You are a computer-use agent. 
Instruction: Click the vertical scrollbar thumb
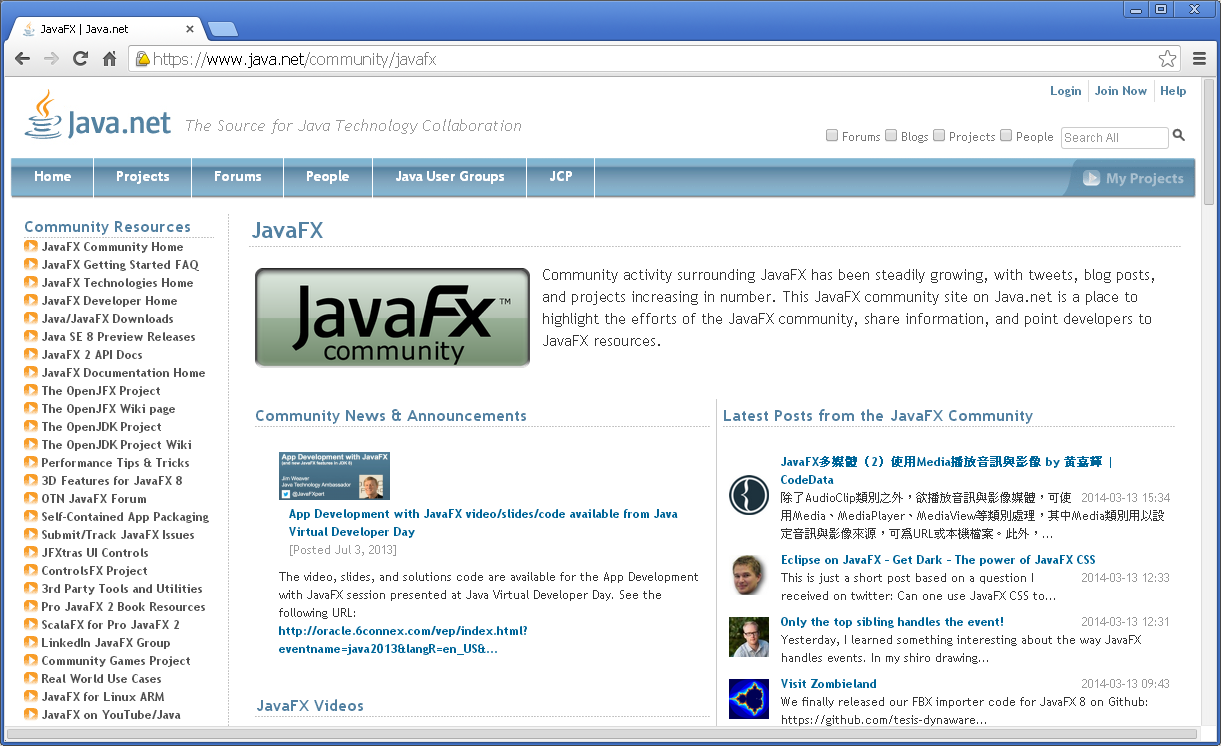coord(1208,141)
